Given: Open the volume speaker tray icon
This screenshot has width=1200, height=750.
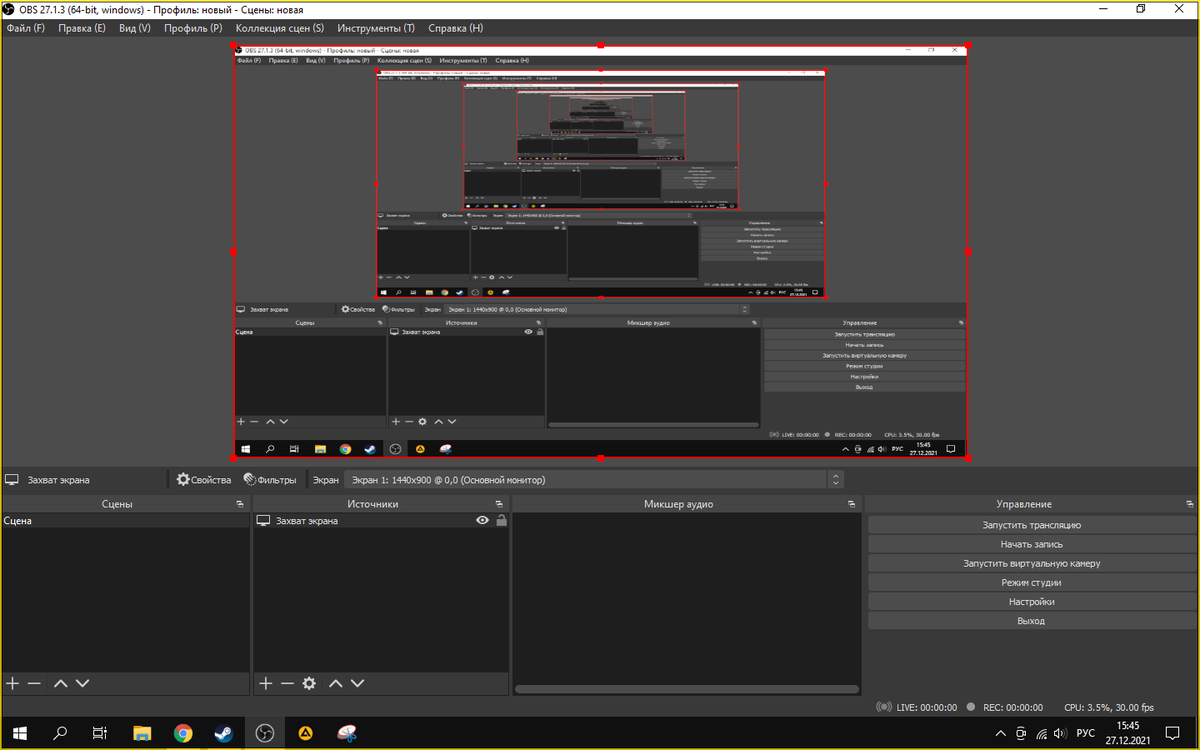Looking at the screenshot, I should (1060, 733).
